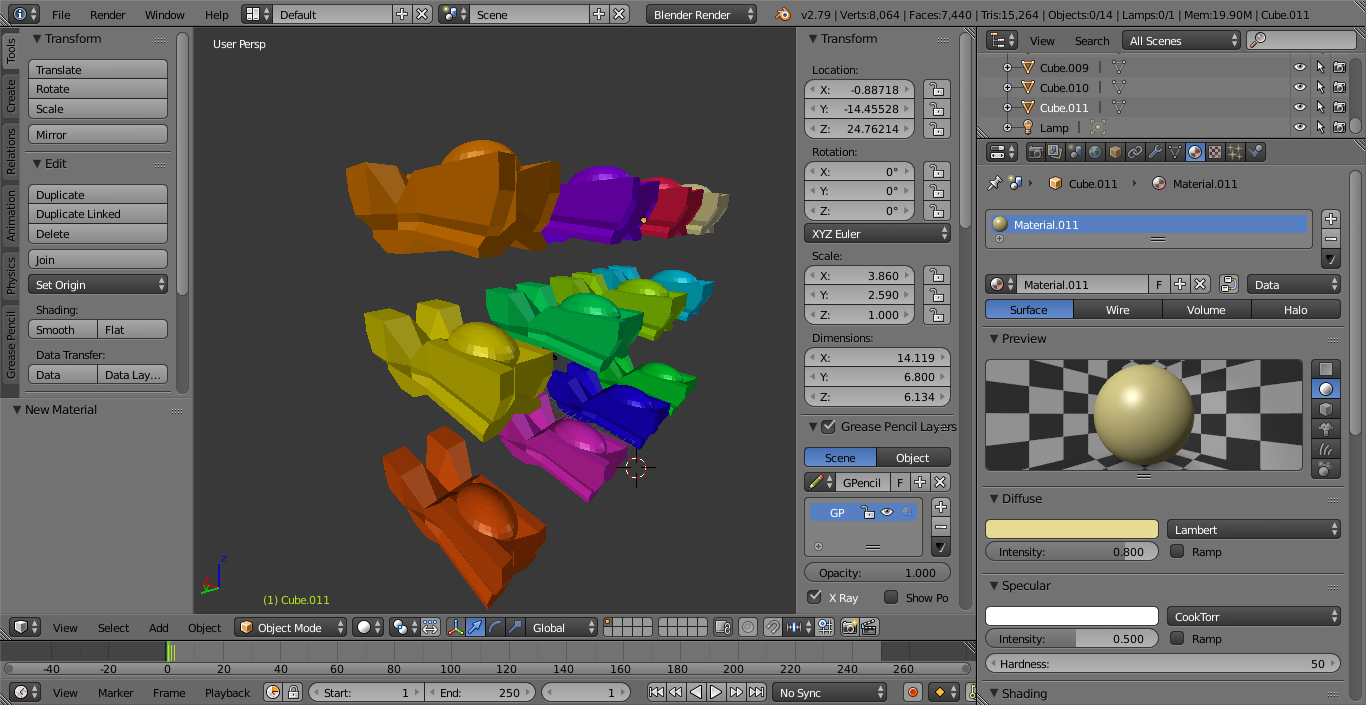This screenshot has height=705, width=1366.
Task: Click the Render camera properties icon
Action: point(1035,152)
